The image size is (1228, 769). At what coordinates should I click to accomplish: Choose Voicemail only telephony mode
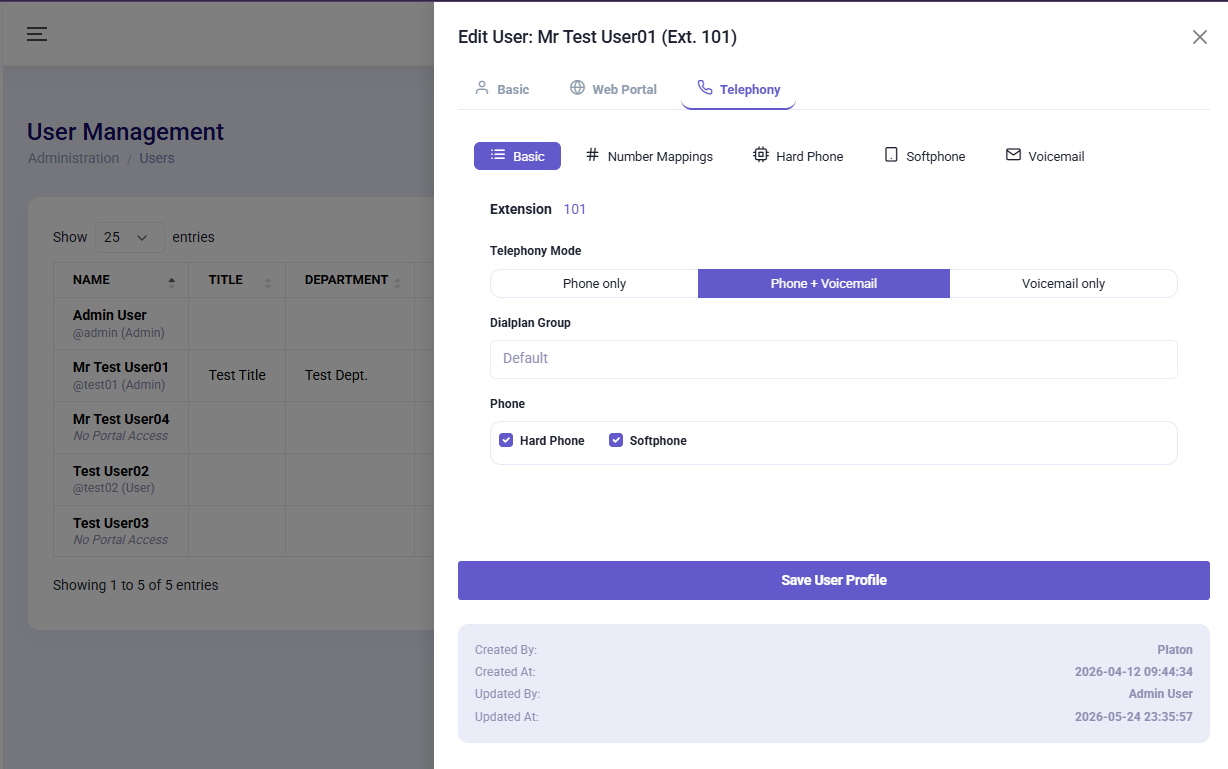coord(1063,283)
